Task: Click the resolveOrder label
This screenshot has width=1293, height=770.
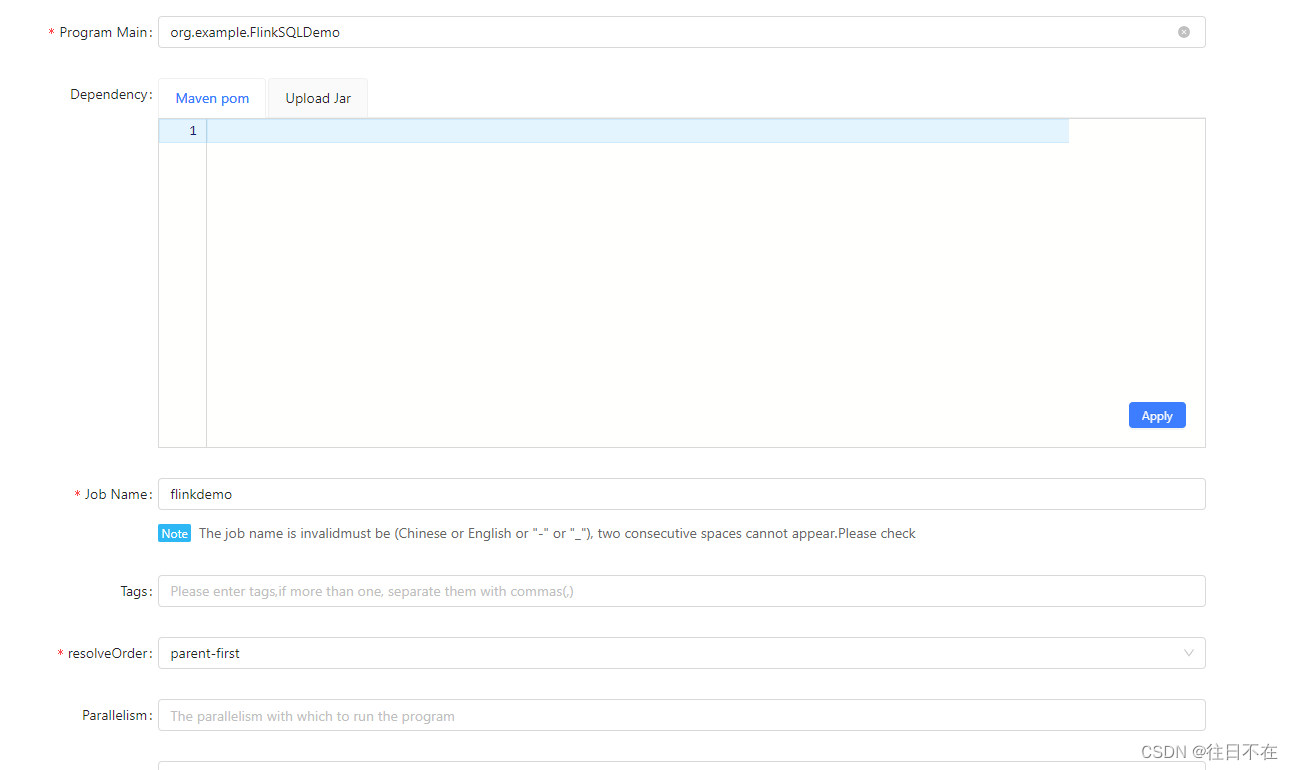Action: pyautogui.click(x=105, y=653)
